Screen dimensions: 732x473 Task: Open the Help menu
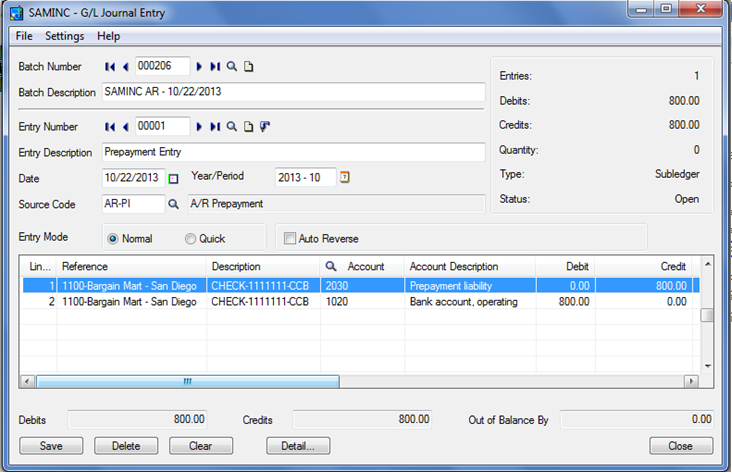109,36
